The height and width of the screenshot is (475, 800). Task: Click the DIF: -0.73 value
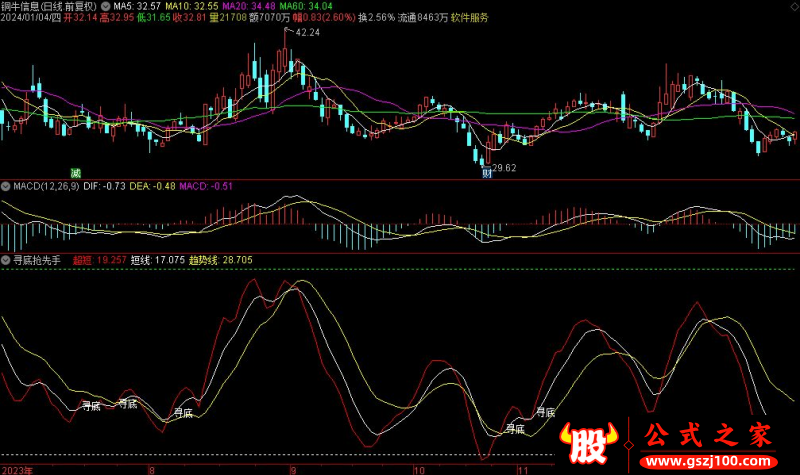[x=104, y=186]
